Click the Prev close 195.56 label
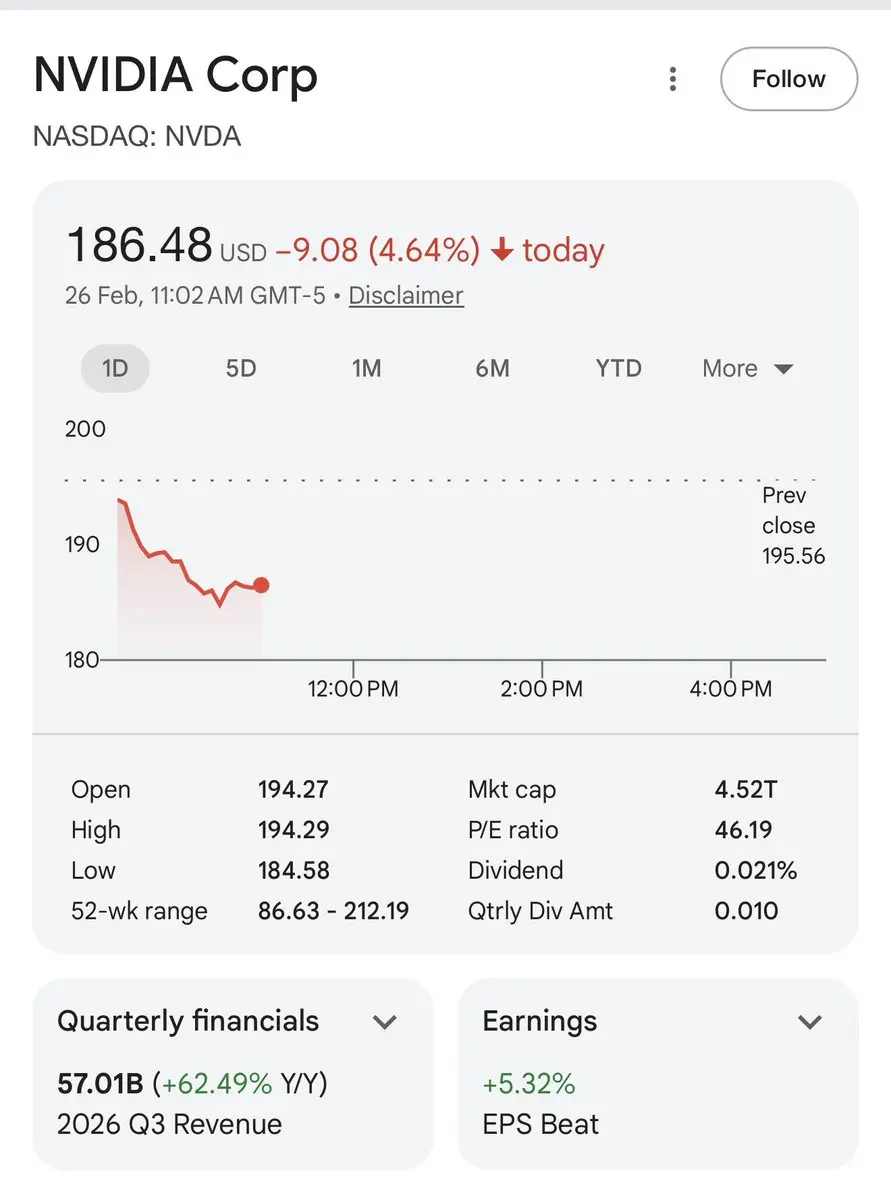Viewport: 891px width, 1200px height. click(793, 526)
